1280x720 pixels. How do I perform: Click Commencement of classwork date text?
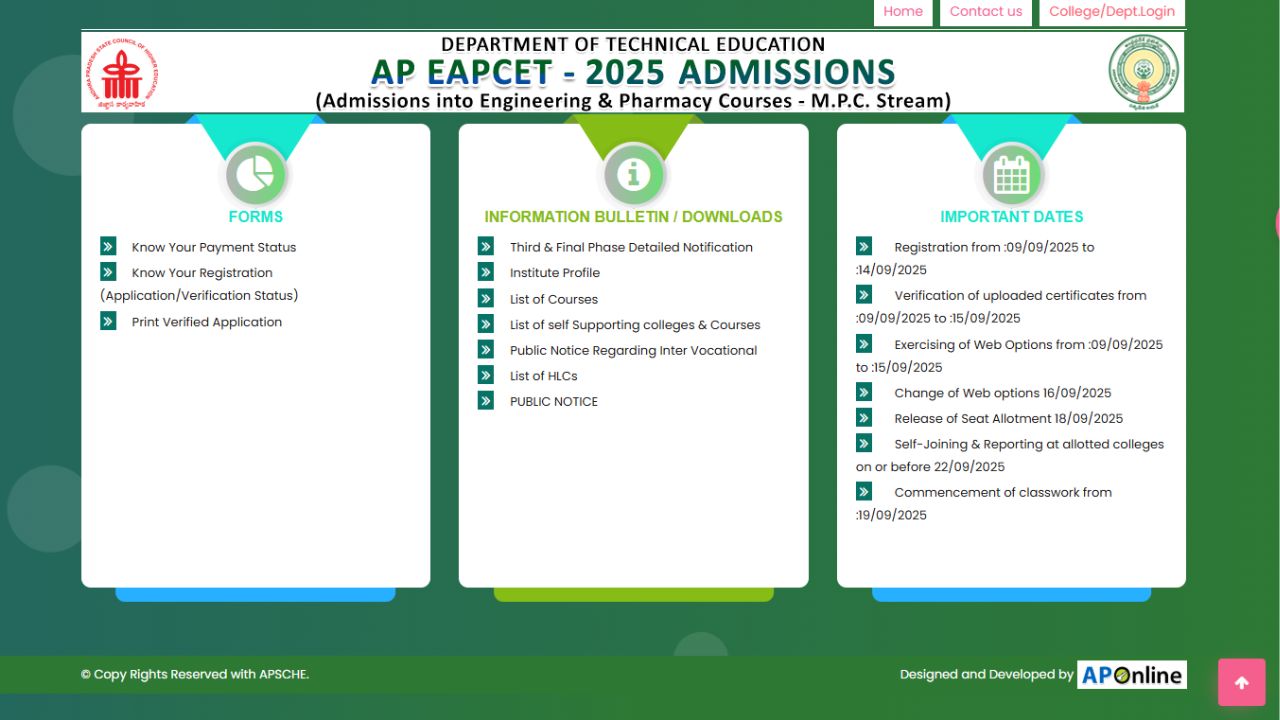click(984, 504)
